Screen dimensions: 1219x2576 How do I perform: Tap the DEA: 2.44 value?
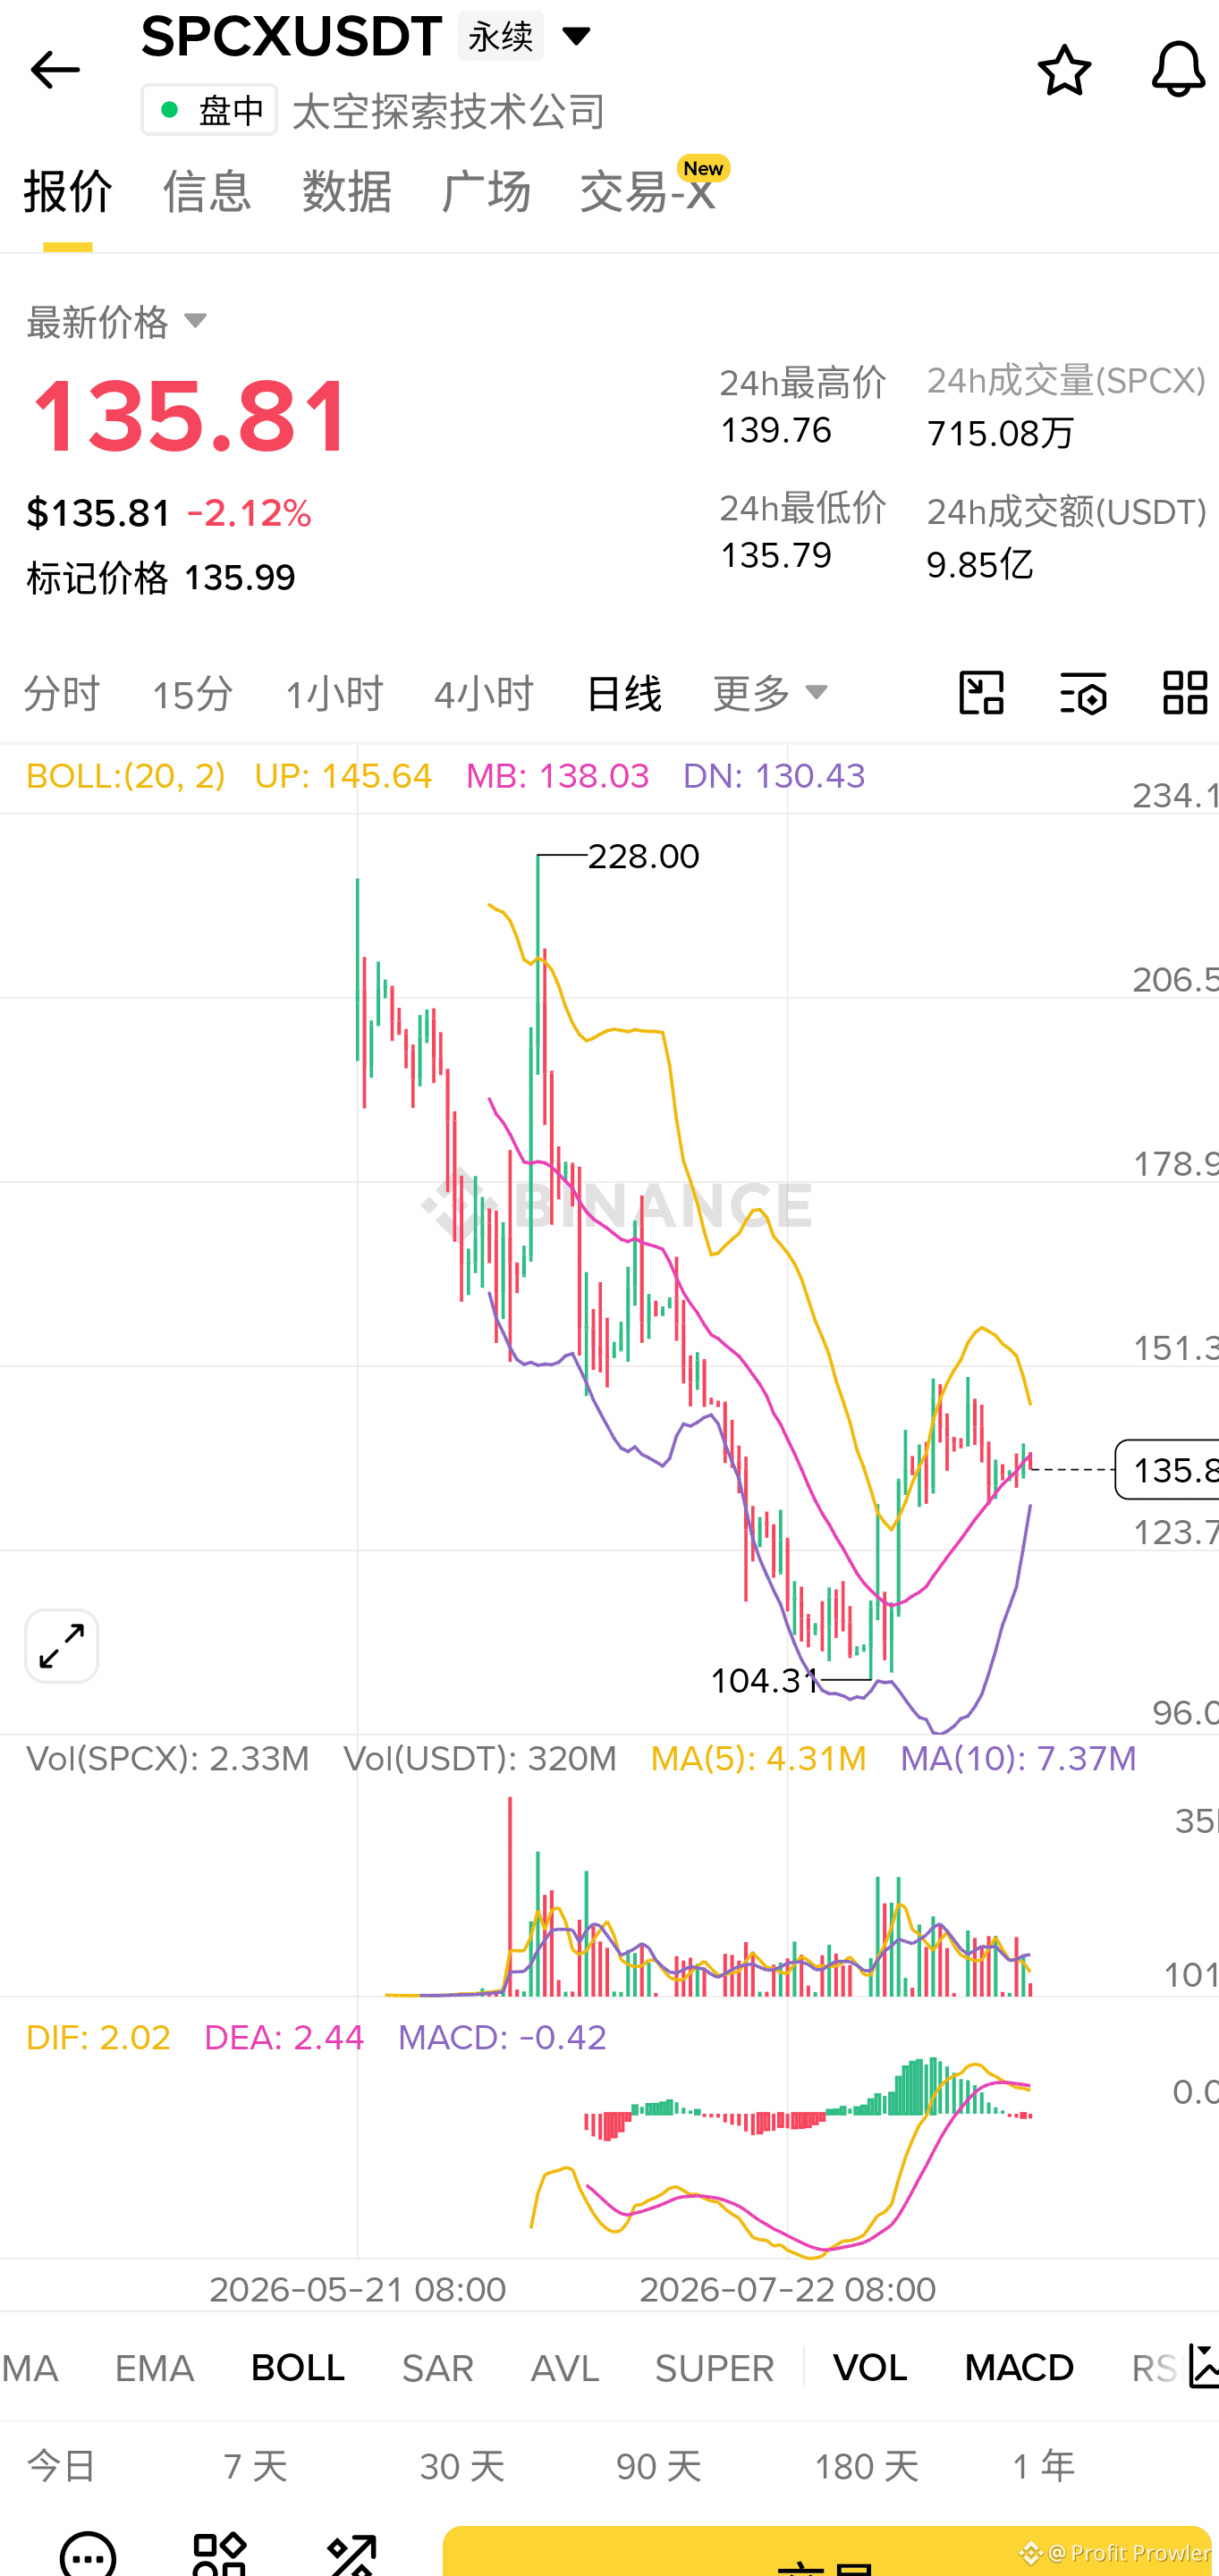click(284, 2038)
